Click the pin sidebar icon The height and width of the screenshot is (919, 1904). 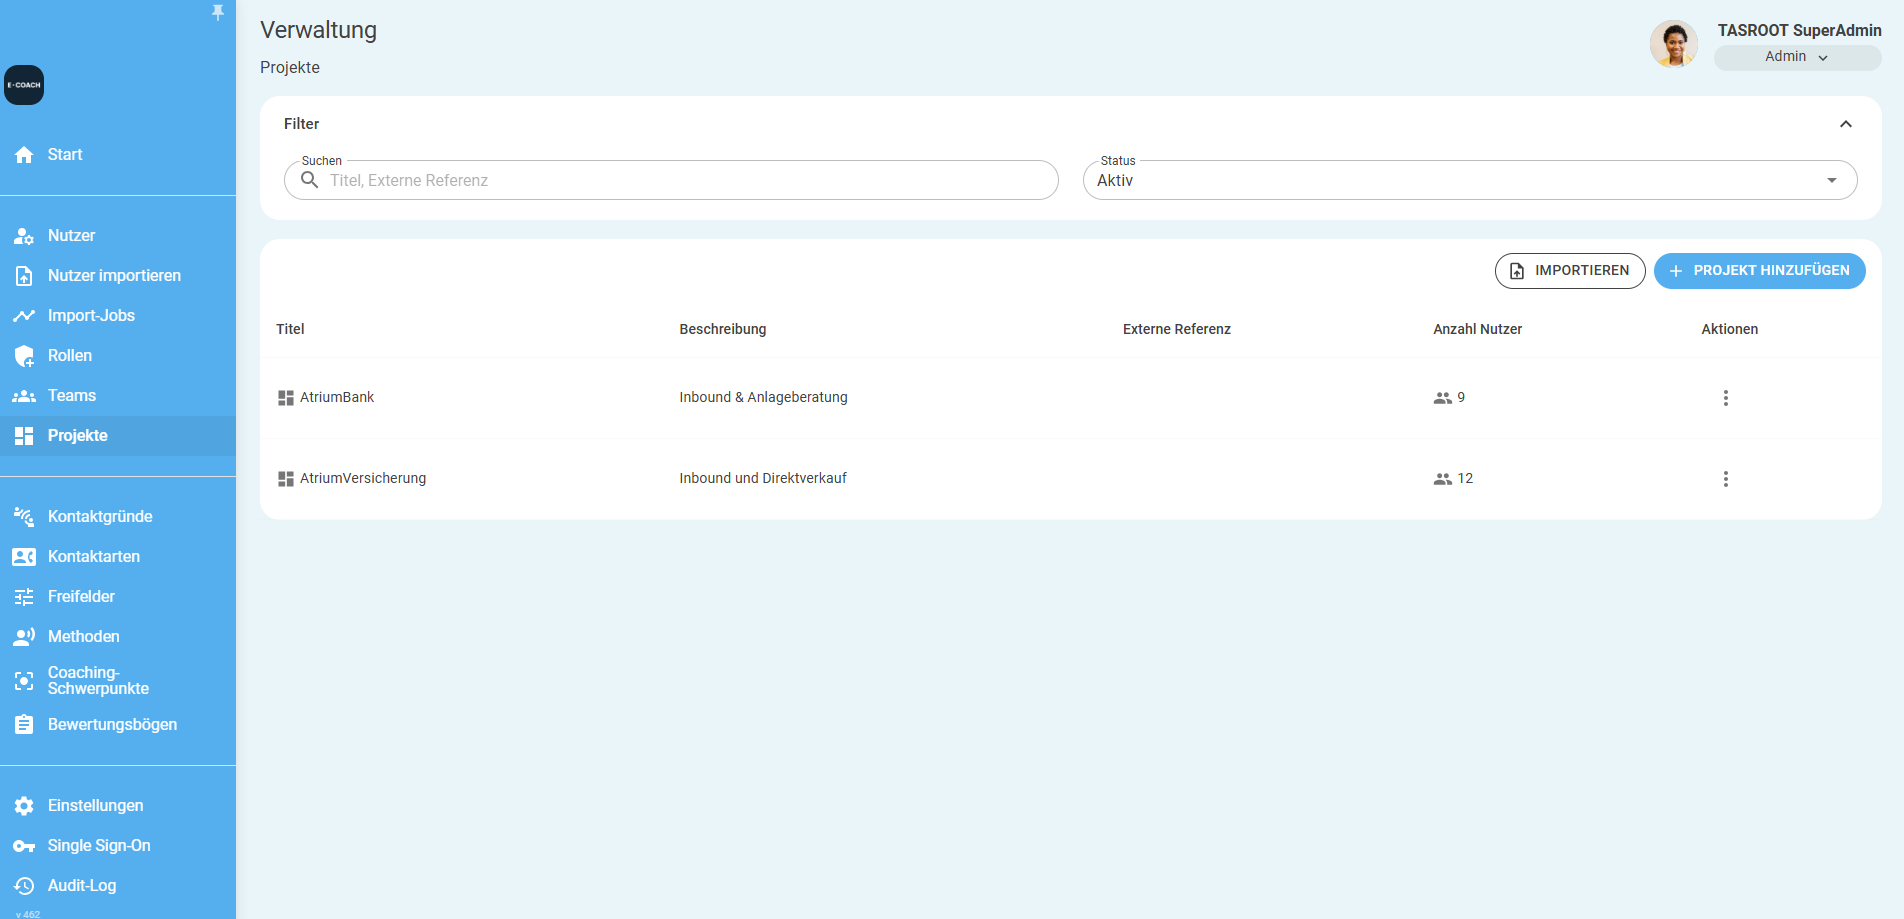click(x=218, y=12)
